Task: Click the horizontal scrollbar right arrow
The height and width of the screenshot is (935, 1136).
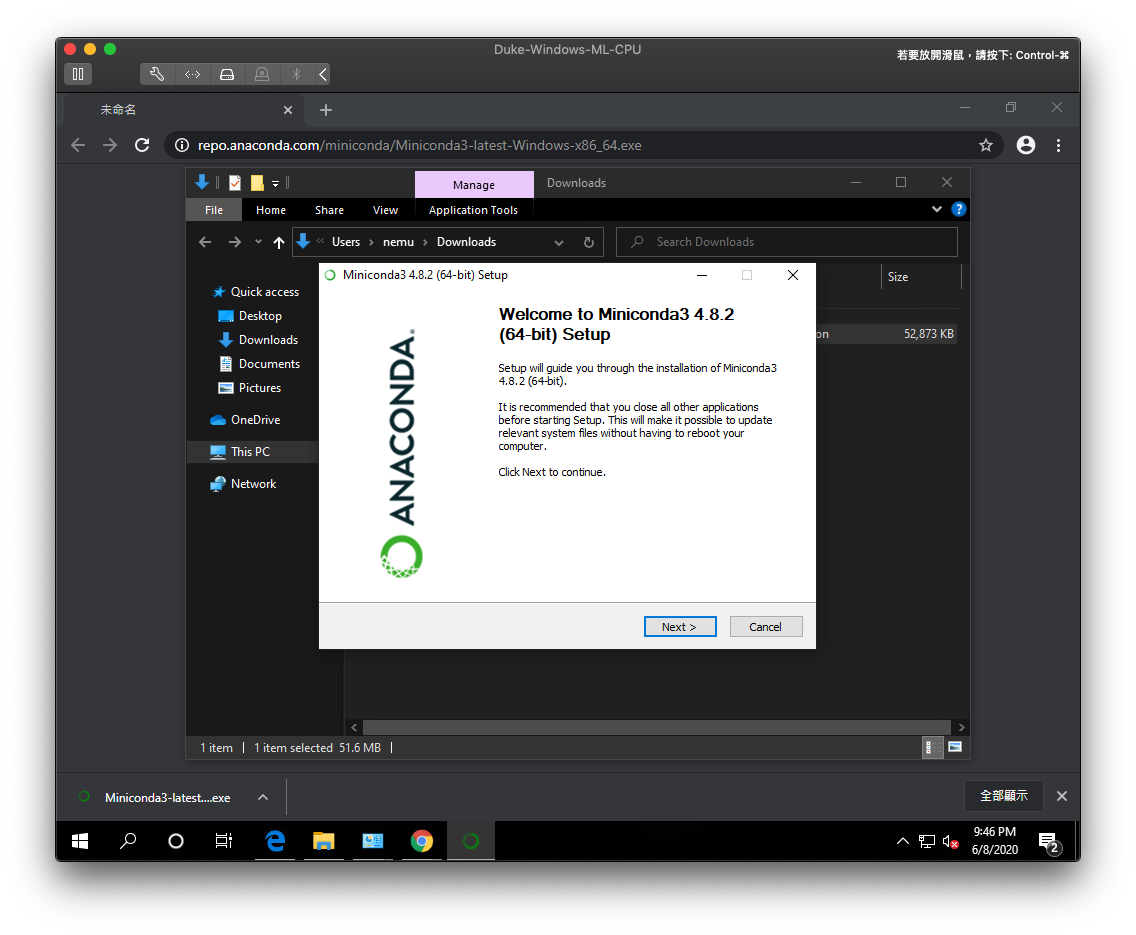Action: [x=960, y=727]
